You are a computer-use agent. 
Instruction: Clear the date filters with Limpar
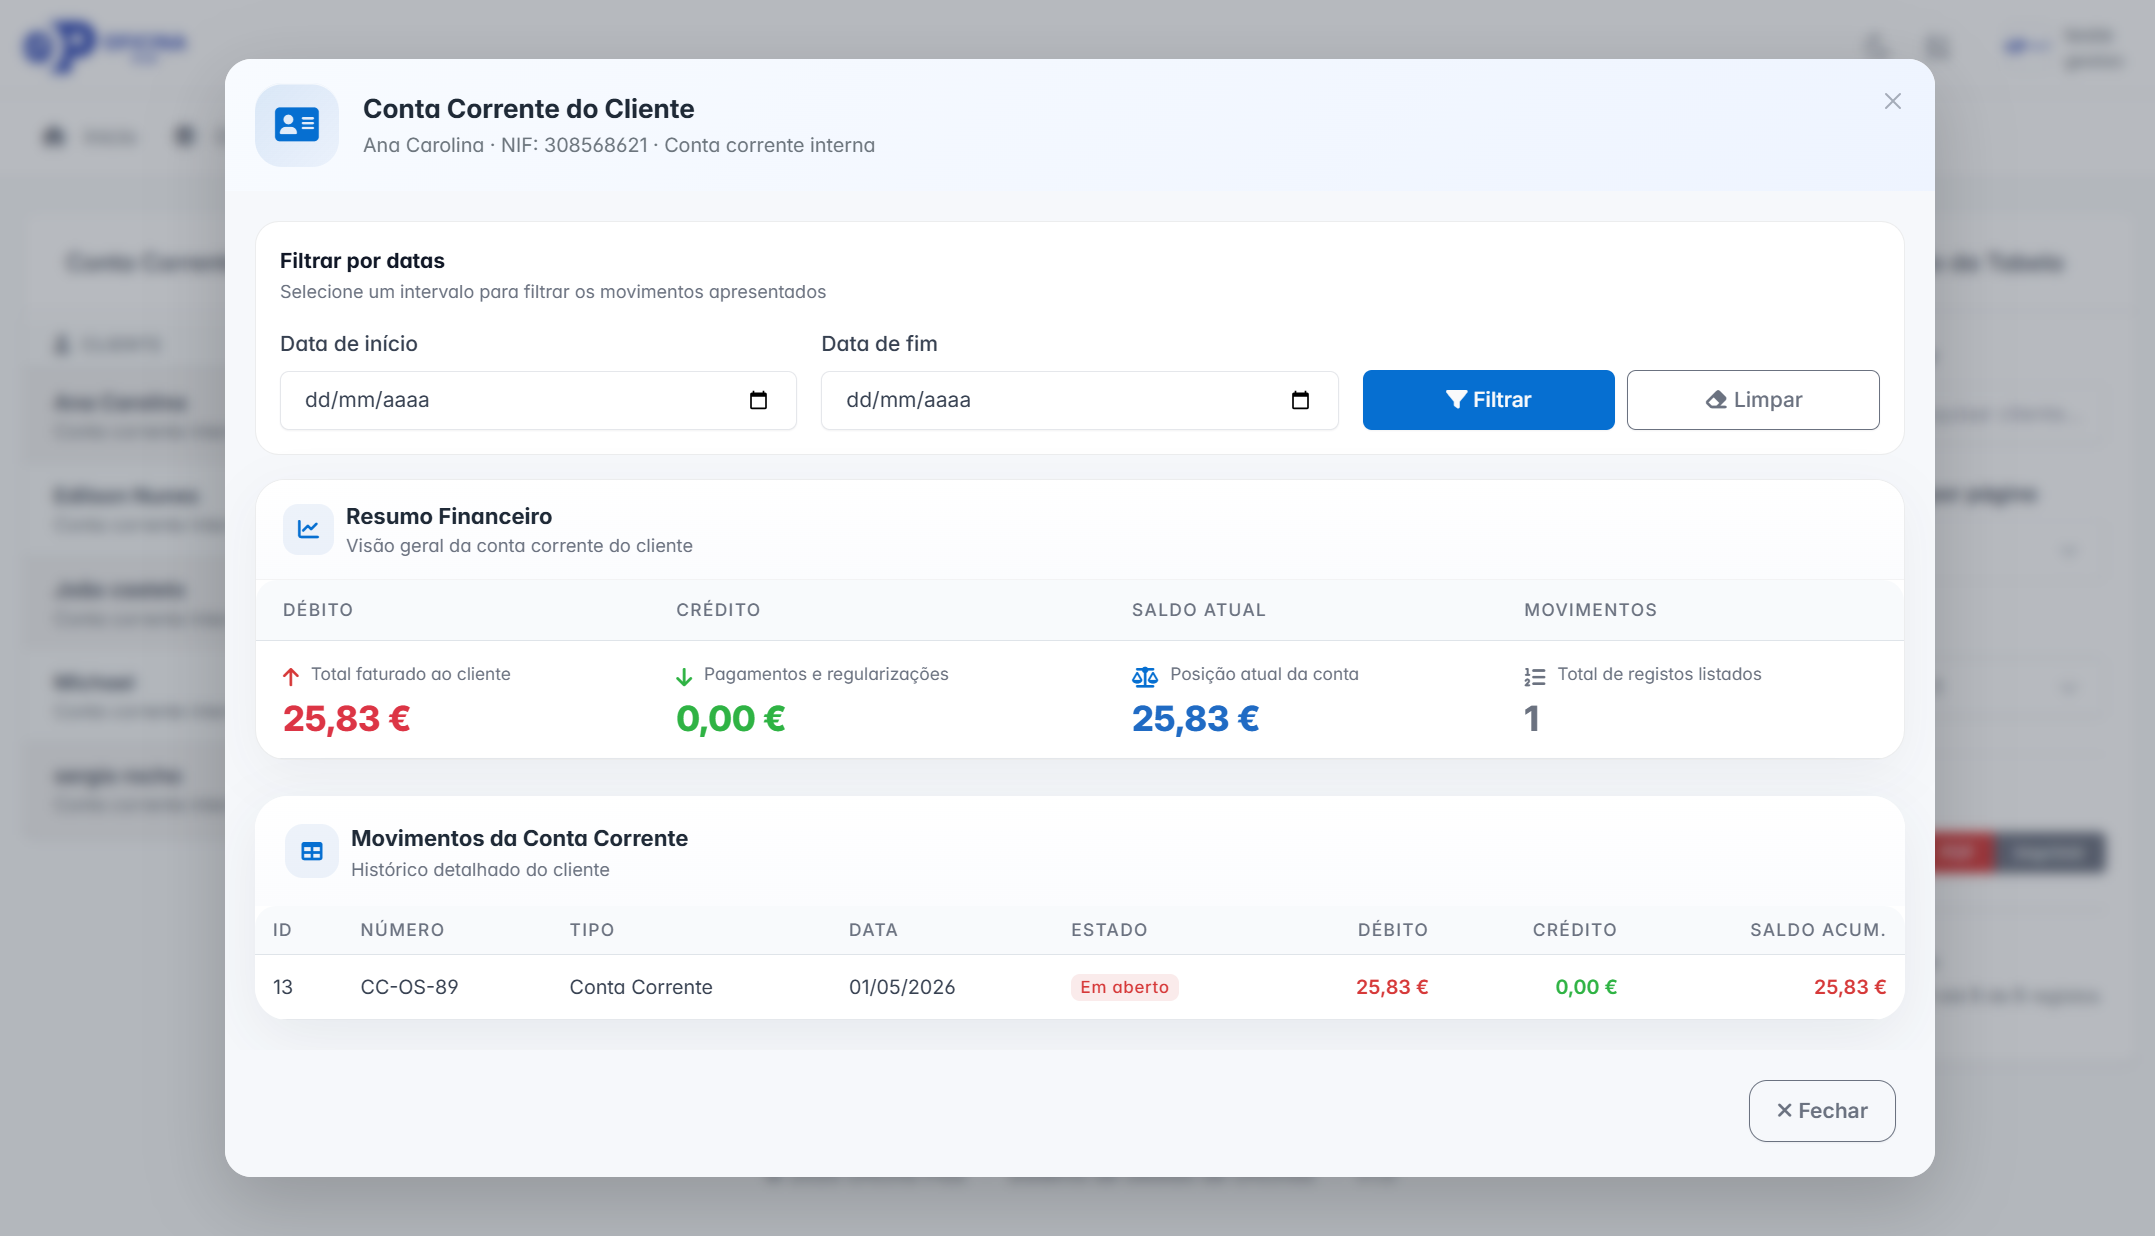(1753, 400)
